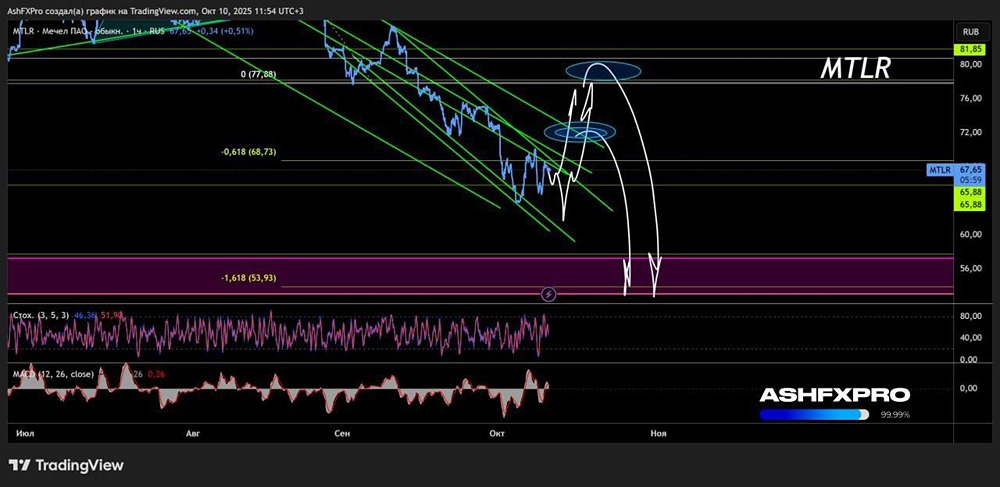Click the 76,00 price axis label
The height and width of the screenshot is (487, 1000).
tap(970, 98)
